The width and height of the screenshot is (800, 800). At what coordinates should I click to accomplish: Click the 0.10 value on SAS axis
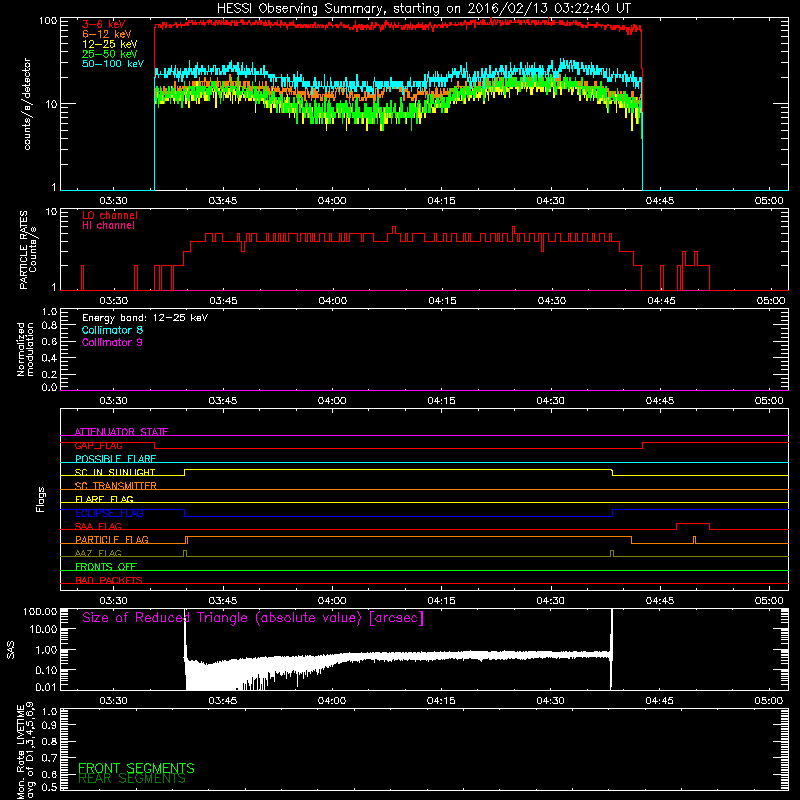coord(45,670)
